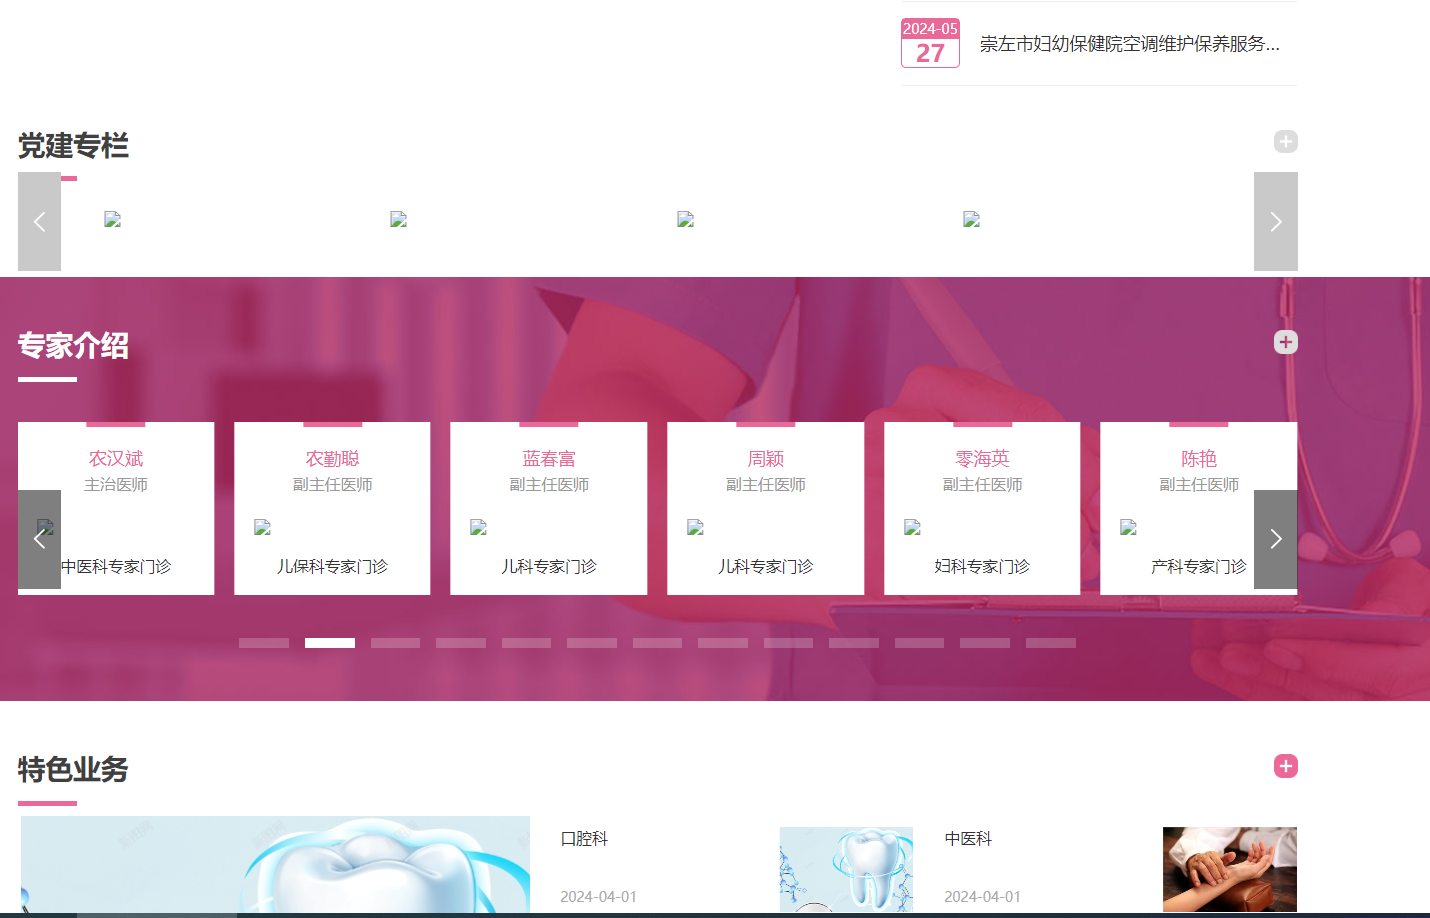Open the 2024-05 27 date badge
1430x918 pixels.
click(930, 43)
